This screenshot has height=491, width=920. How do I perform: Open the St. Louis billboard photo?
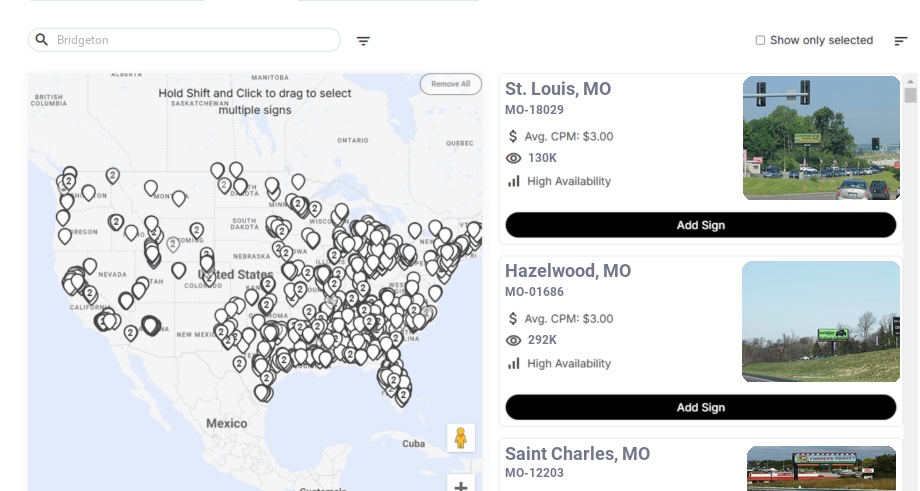821,138
